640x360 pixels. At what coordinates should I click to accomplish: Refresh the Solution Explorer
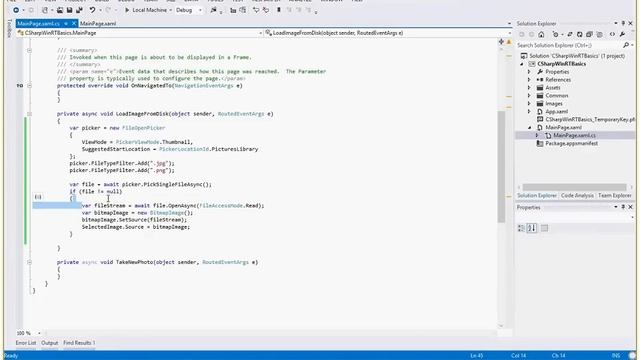(x=580, y=34)
